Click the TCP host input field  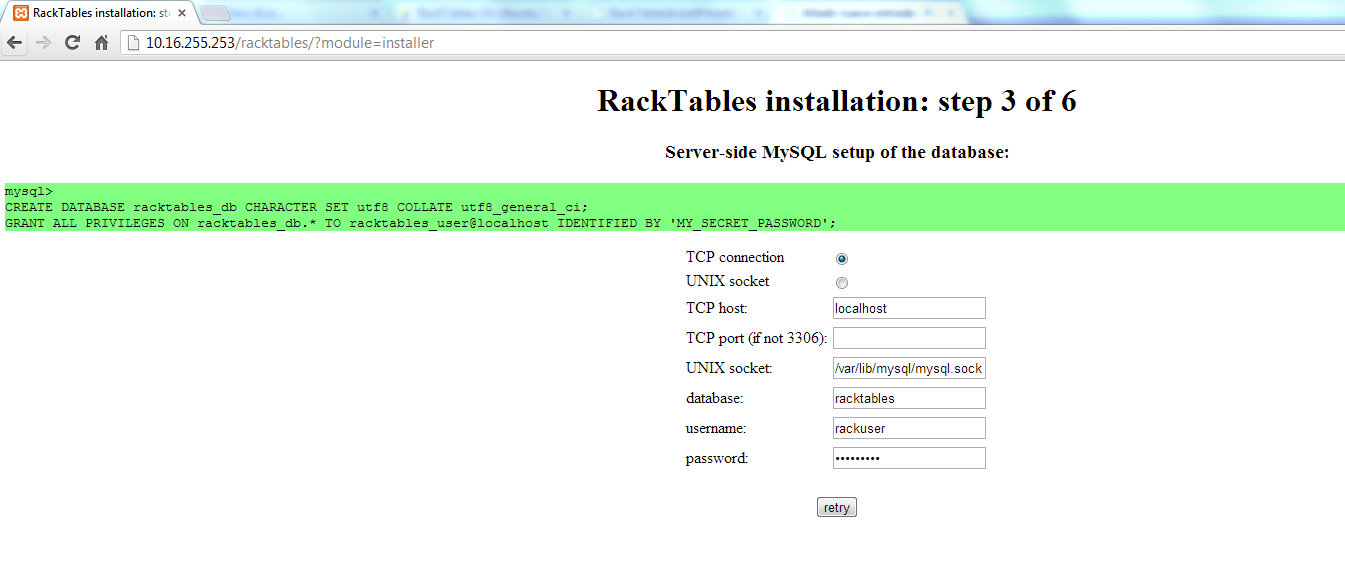pos(908,308)
